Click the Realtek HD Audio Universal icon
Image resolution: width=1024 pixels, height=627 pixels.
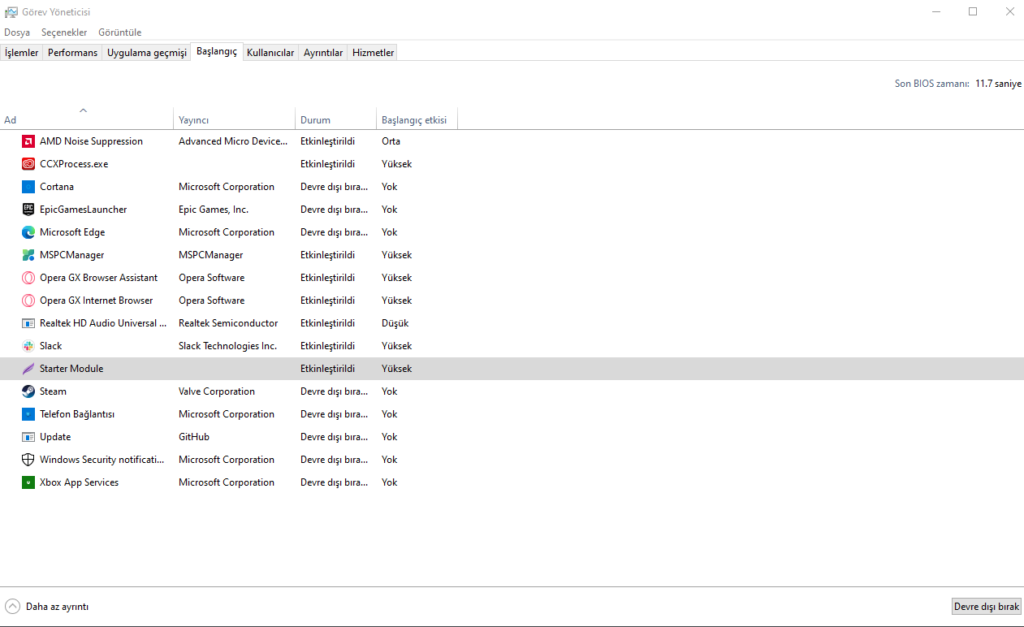28,323
